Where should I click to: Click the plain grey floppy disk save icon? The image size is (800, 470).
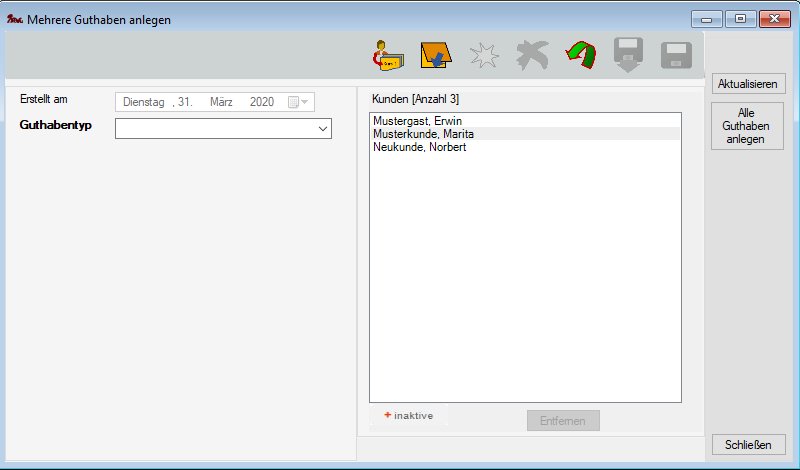click(677, 56)
